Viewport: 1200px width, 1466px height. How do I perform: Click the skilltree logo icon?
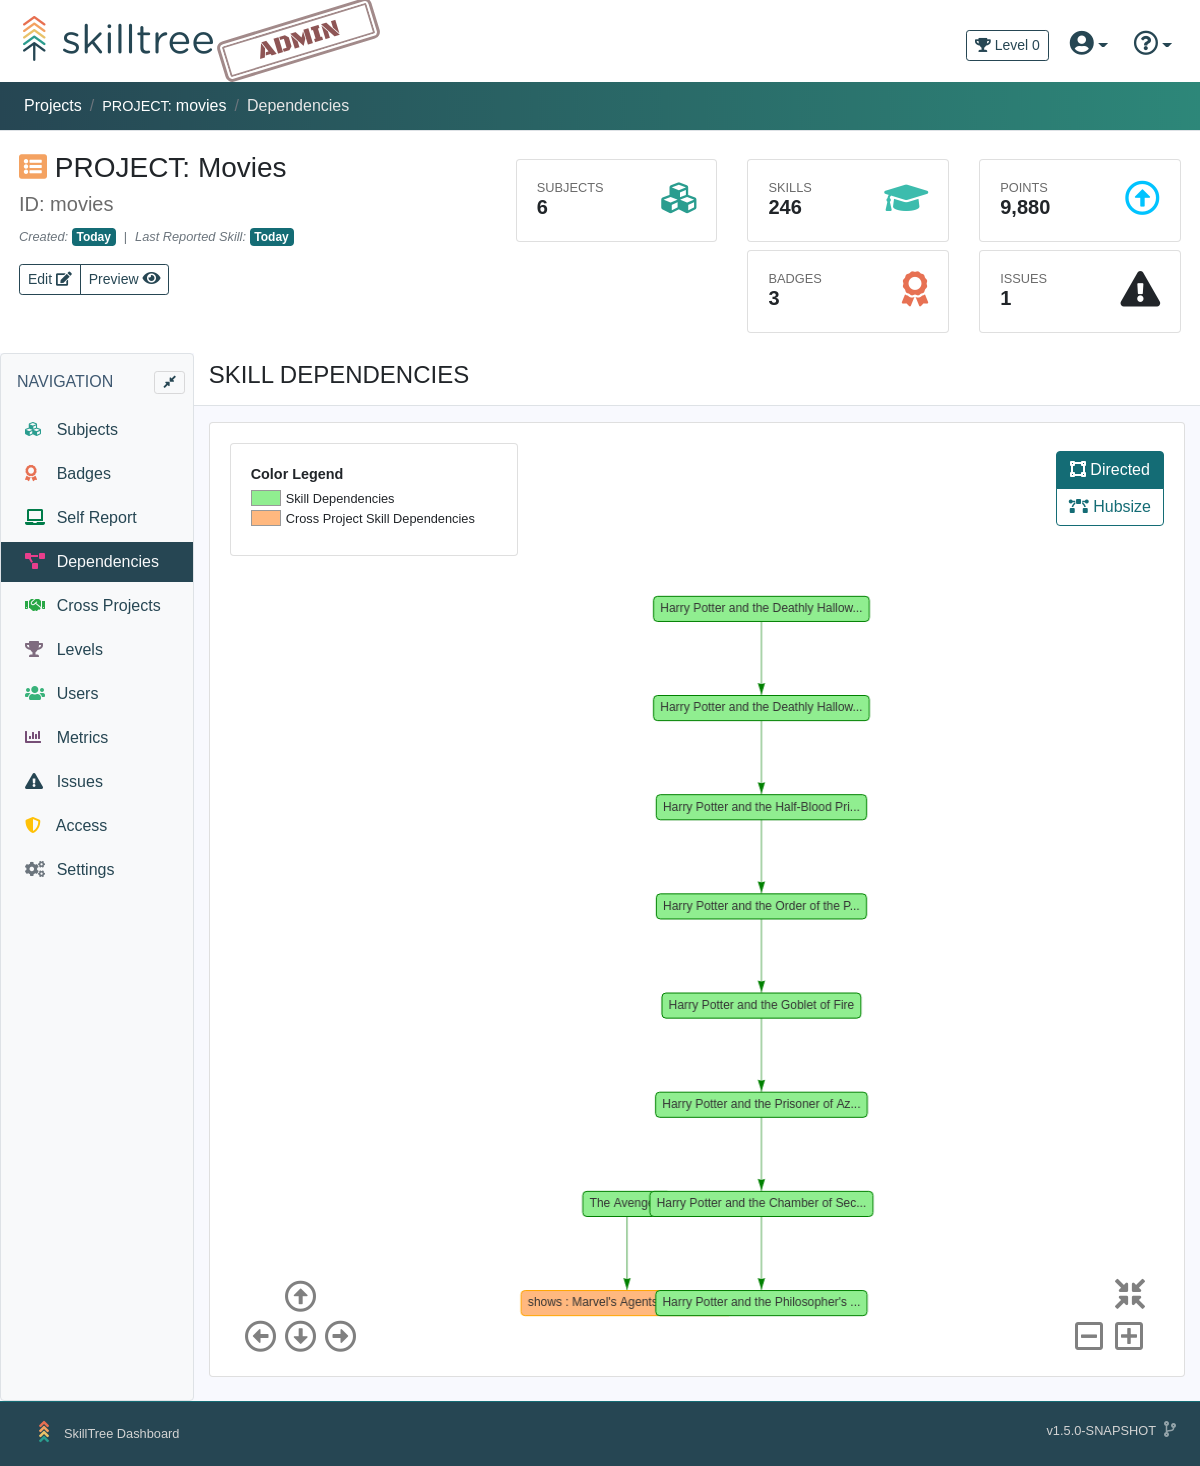pos(34,38)
